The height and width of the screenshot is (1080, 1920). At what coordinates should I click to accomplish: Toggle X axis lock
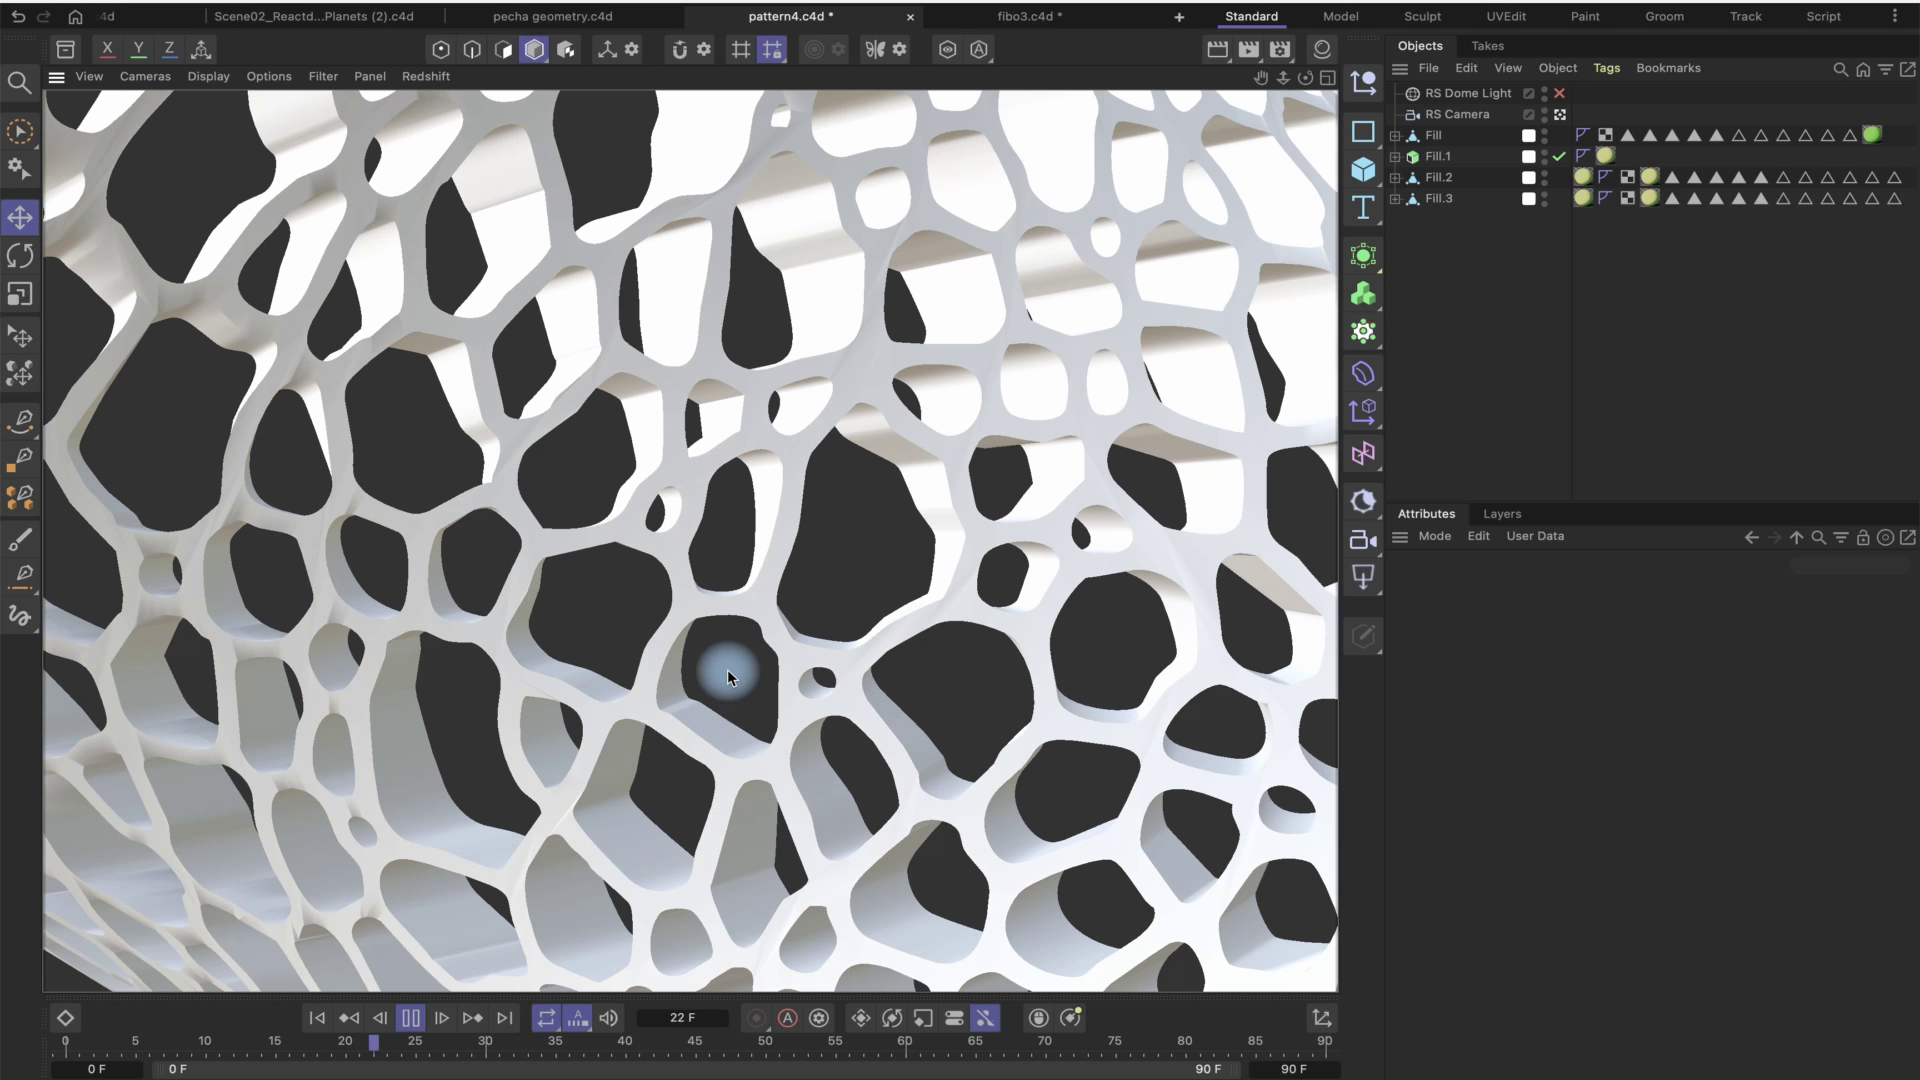107,49
